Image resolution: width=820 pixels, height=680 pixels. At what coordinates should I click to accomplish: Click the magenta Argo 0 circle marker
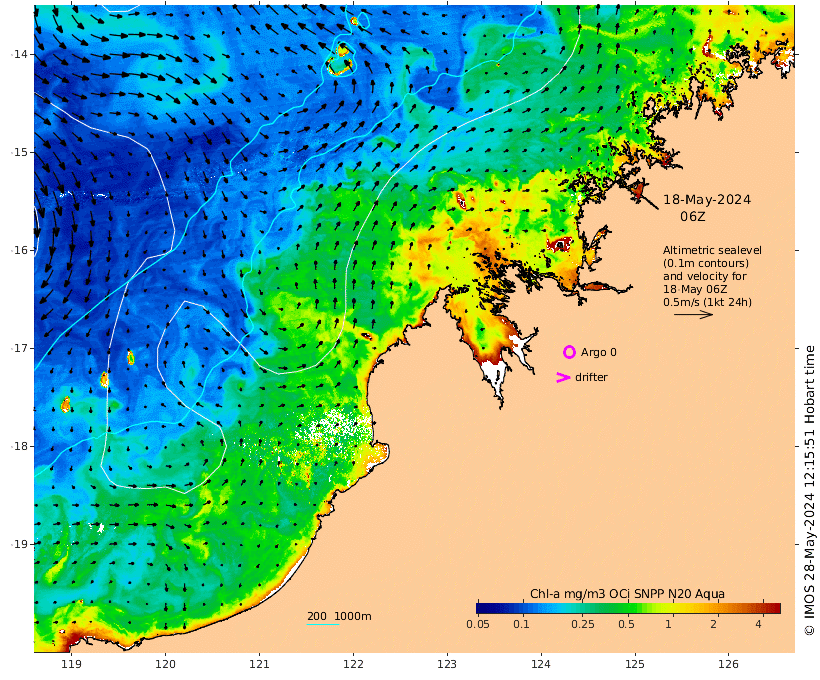(x=569, y=352)
